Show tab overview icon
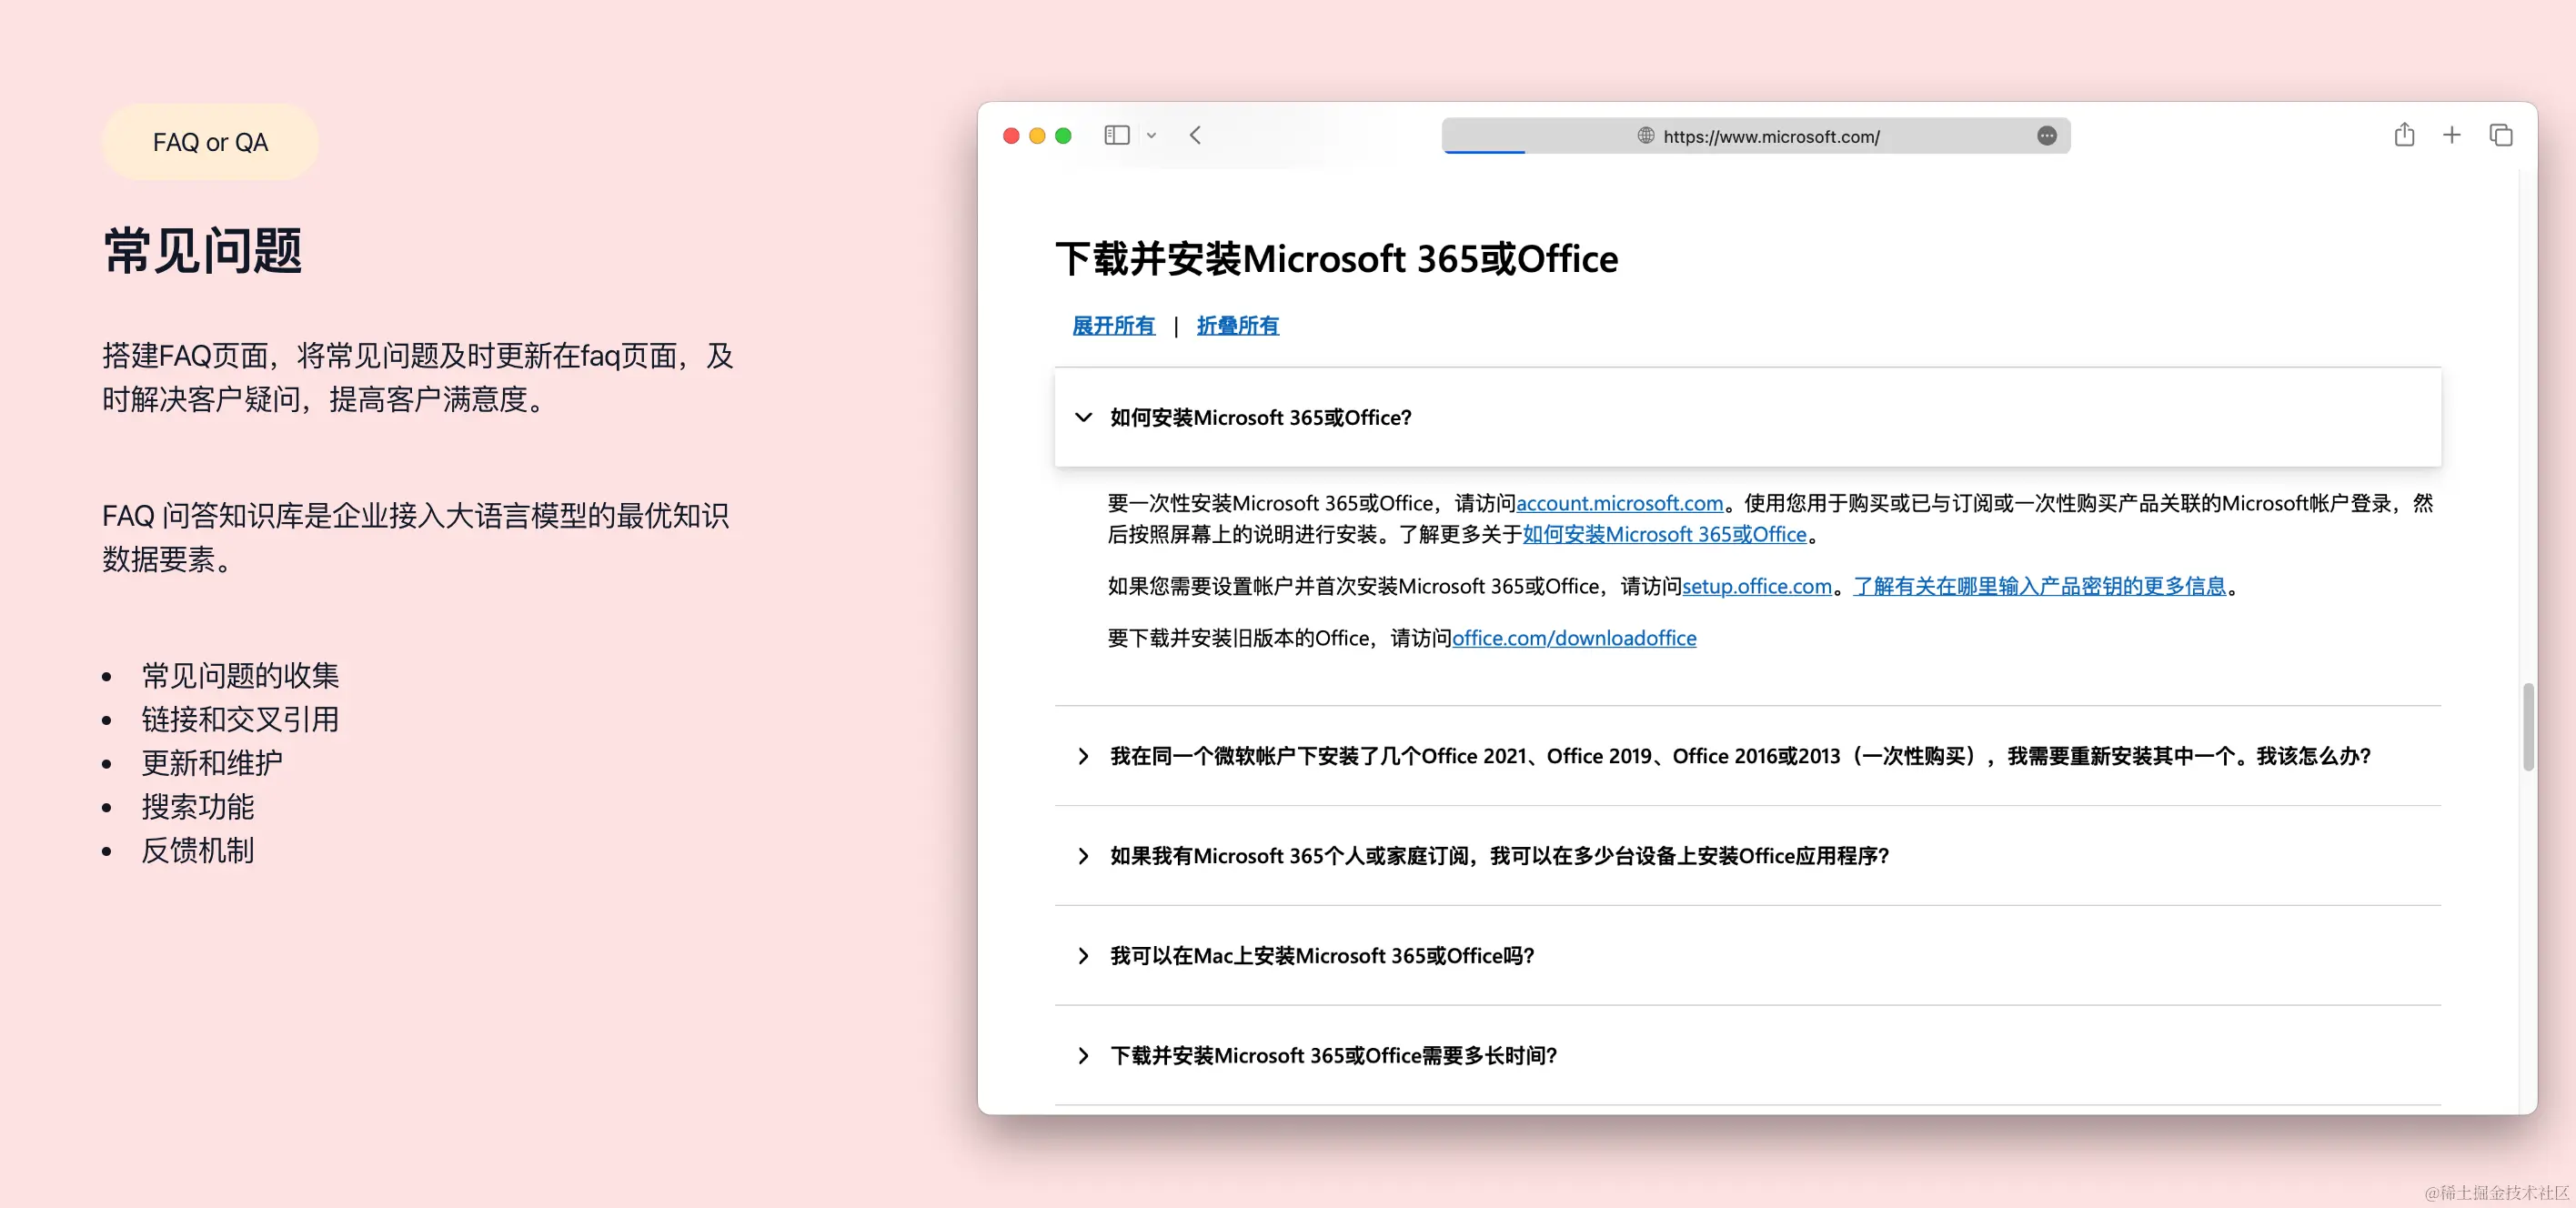Screen dimensions: 2576x1208 point(2500,135)
